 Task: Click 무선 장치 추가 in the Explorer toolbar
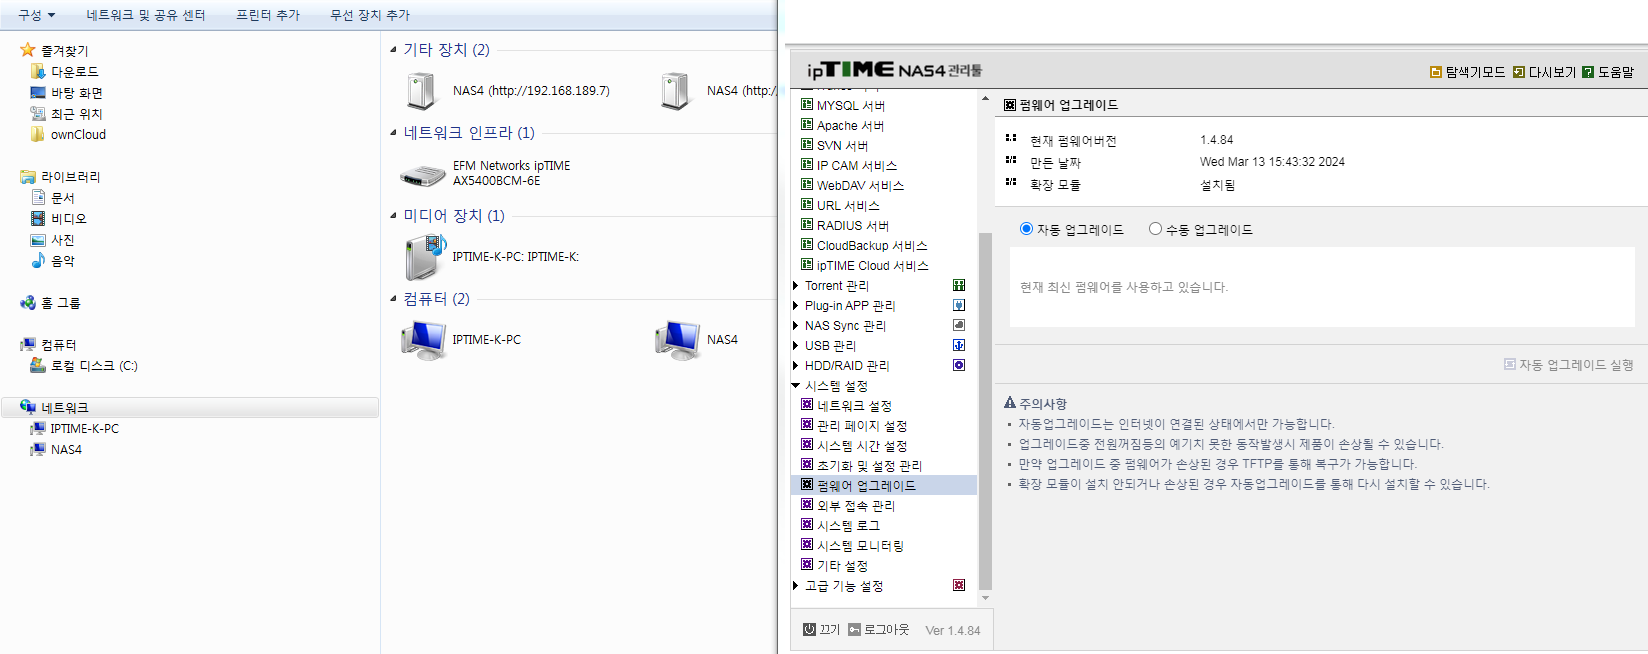click(x=370, y=15)
